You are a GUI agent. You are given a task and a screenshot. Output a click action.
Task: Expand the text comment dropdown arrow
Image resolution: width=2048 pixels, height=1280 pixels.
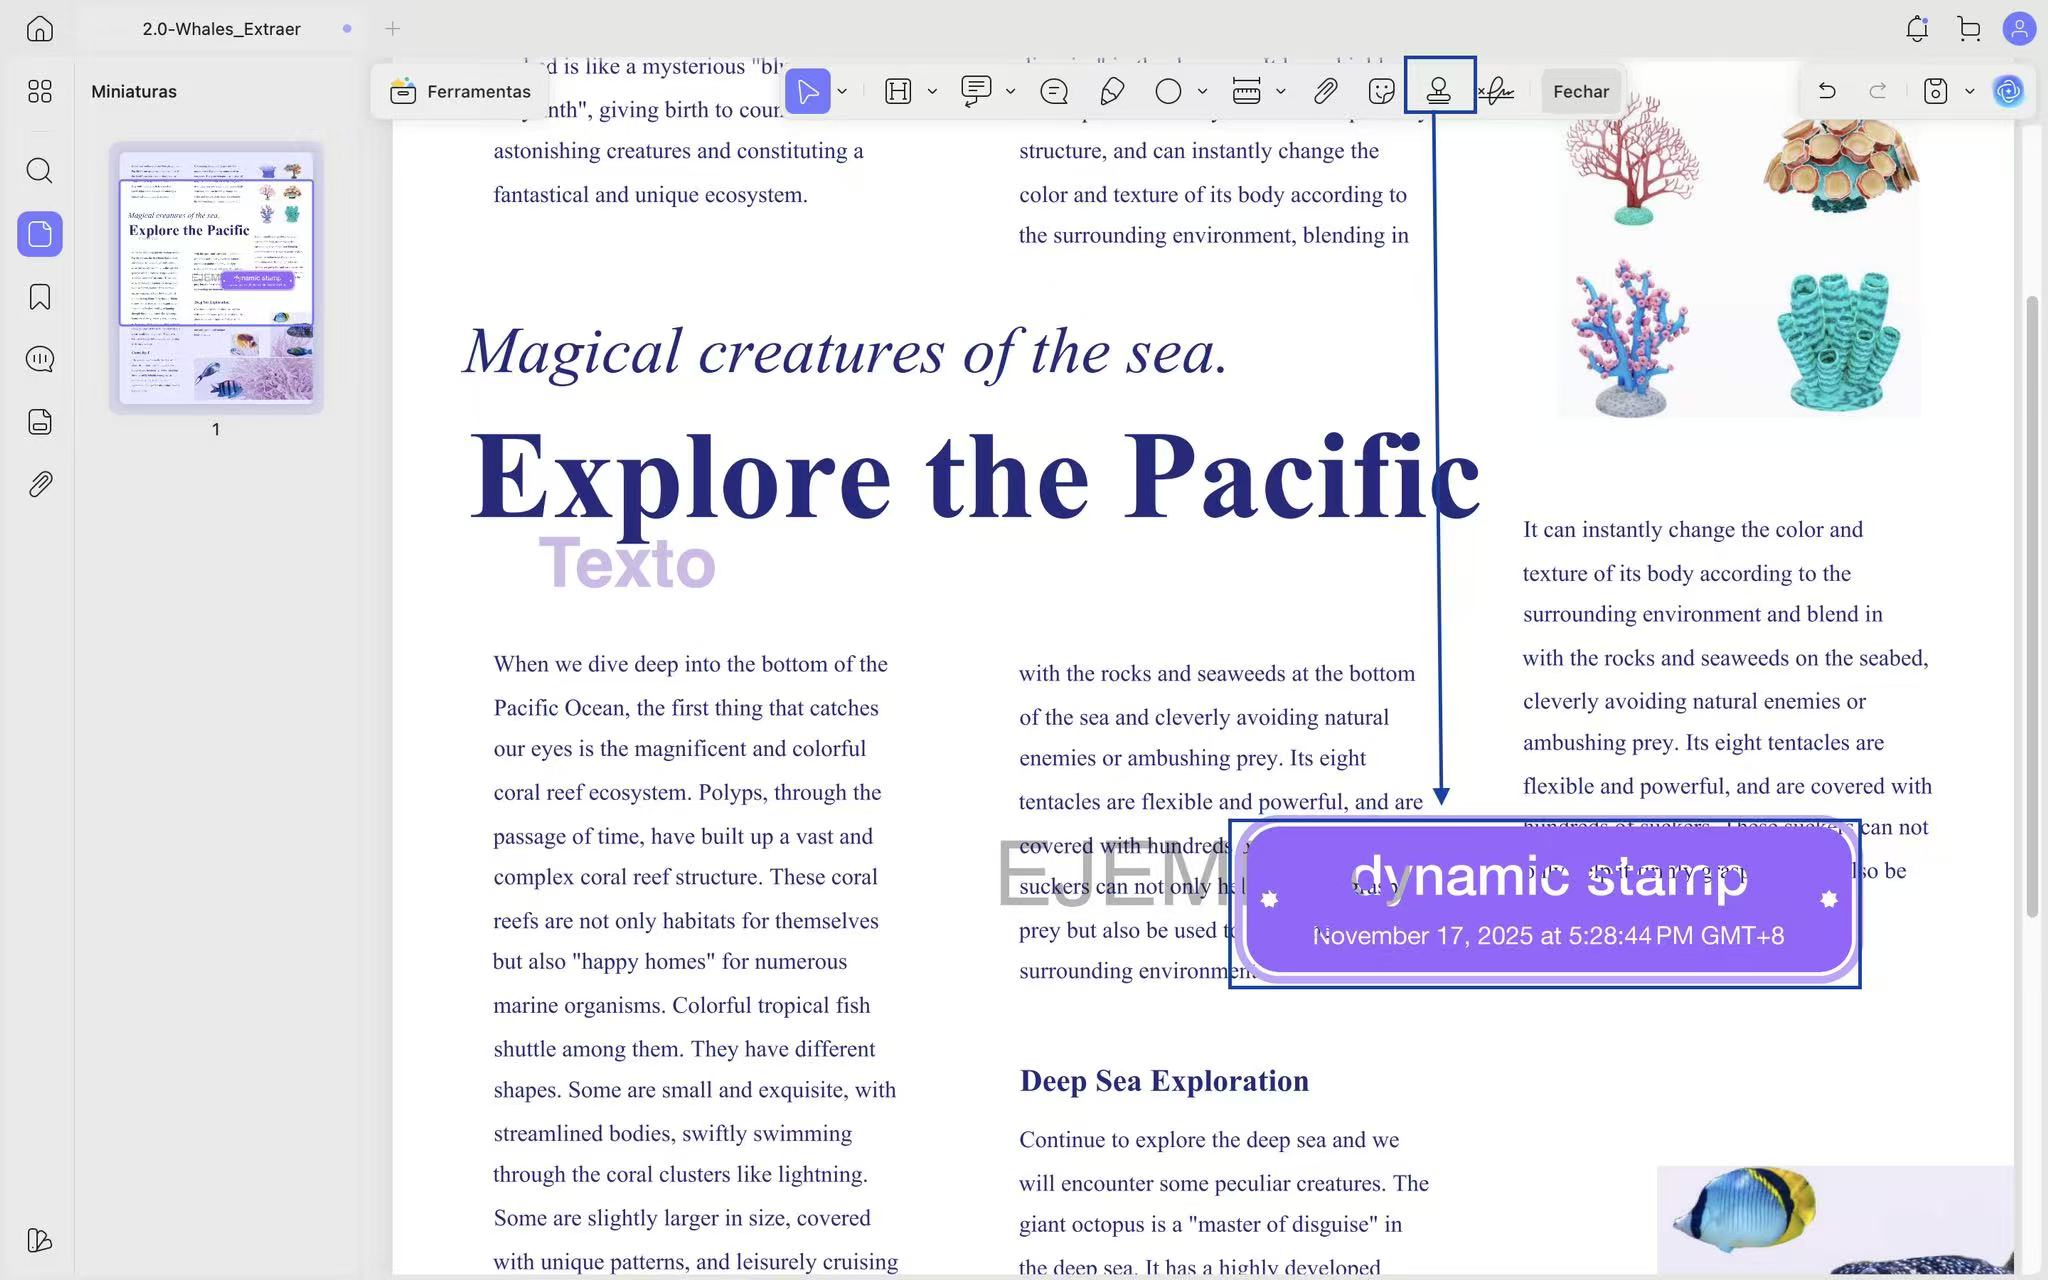point(1010,91)
